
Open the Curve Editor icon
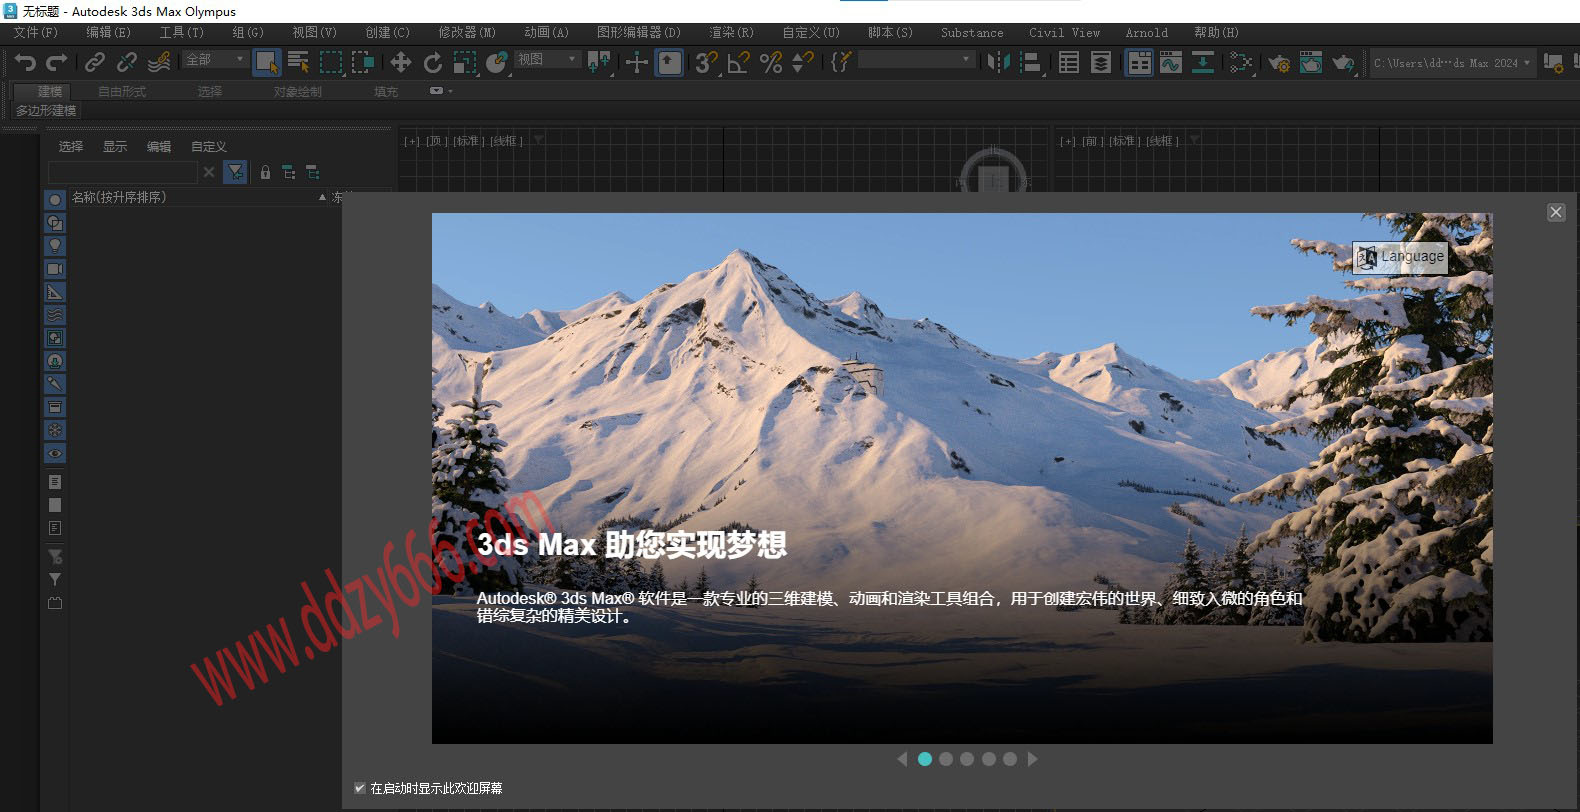coord(1170,62)
